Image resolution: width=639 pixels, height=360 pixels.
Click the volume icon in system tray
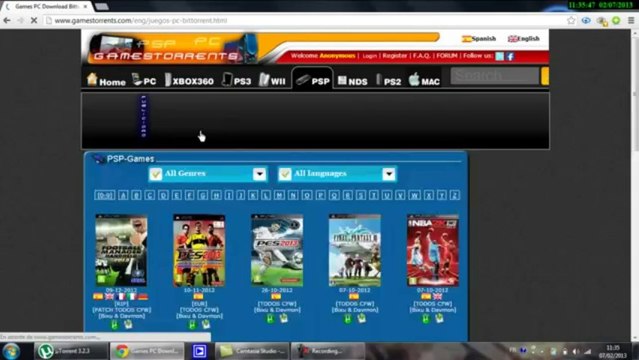pos(575,351)
